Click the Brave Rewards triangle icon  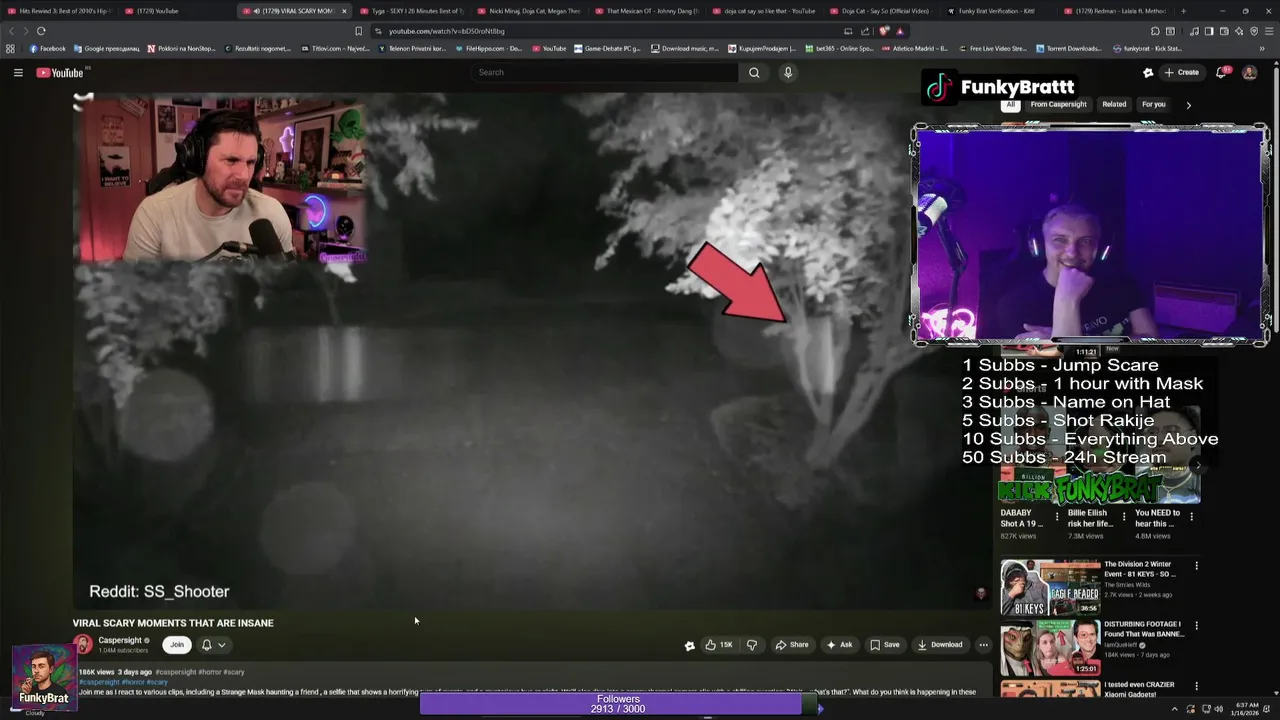(x=899, y=31)
